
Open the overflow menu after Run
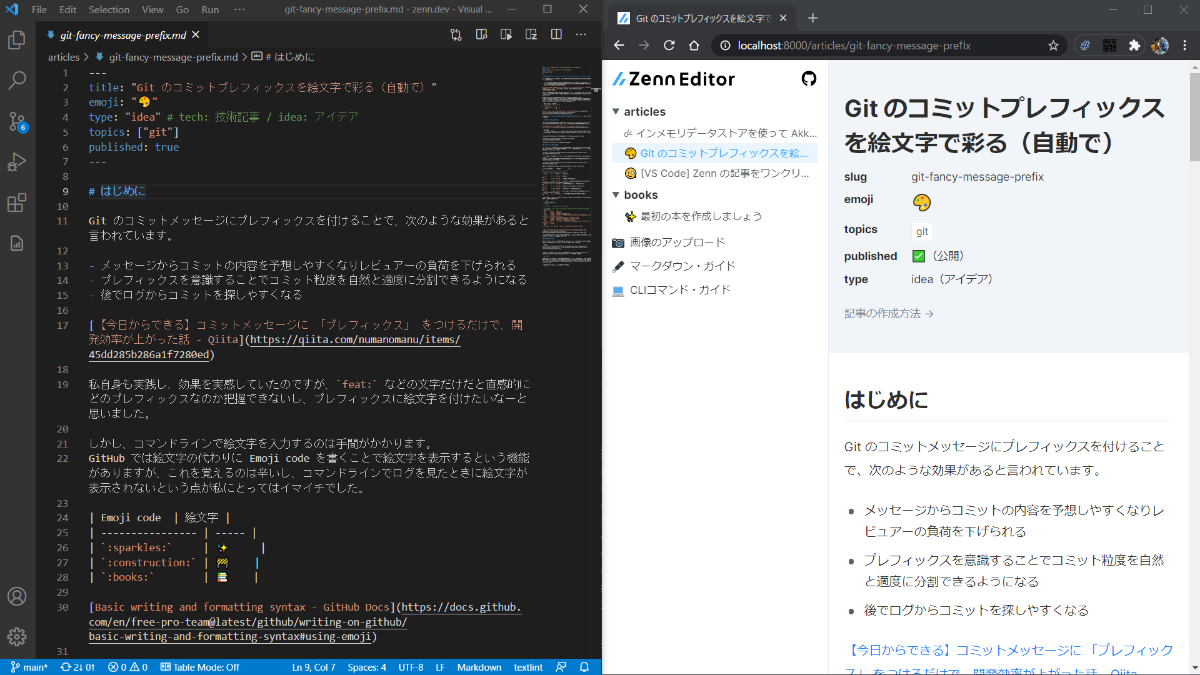[x=239, y=9]
